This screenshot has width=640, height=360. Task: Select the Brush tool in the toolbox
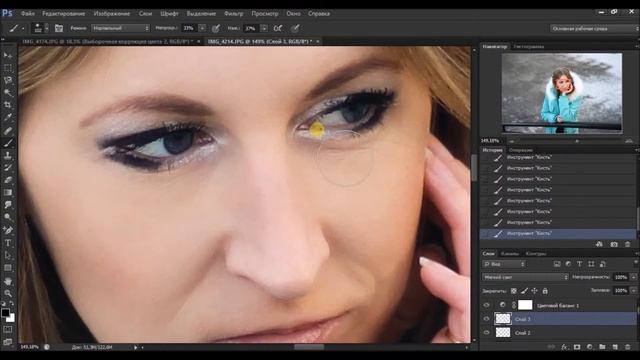click(8, 143)
